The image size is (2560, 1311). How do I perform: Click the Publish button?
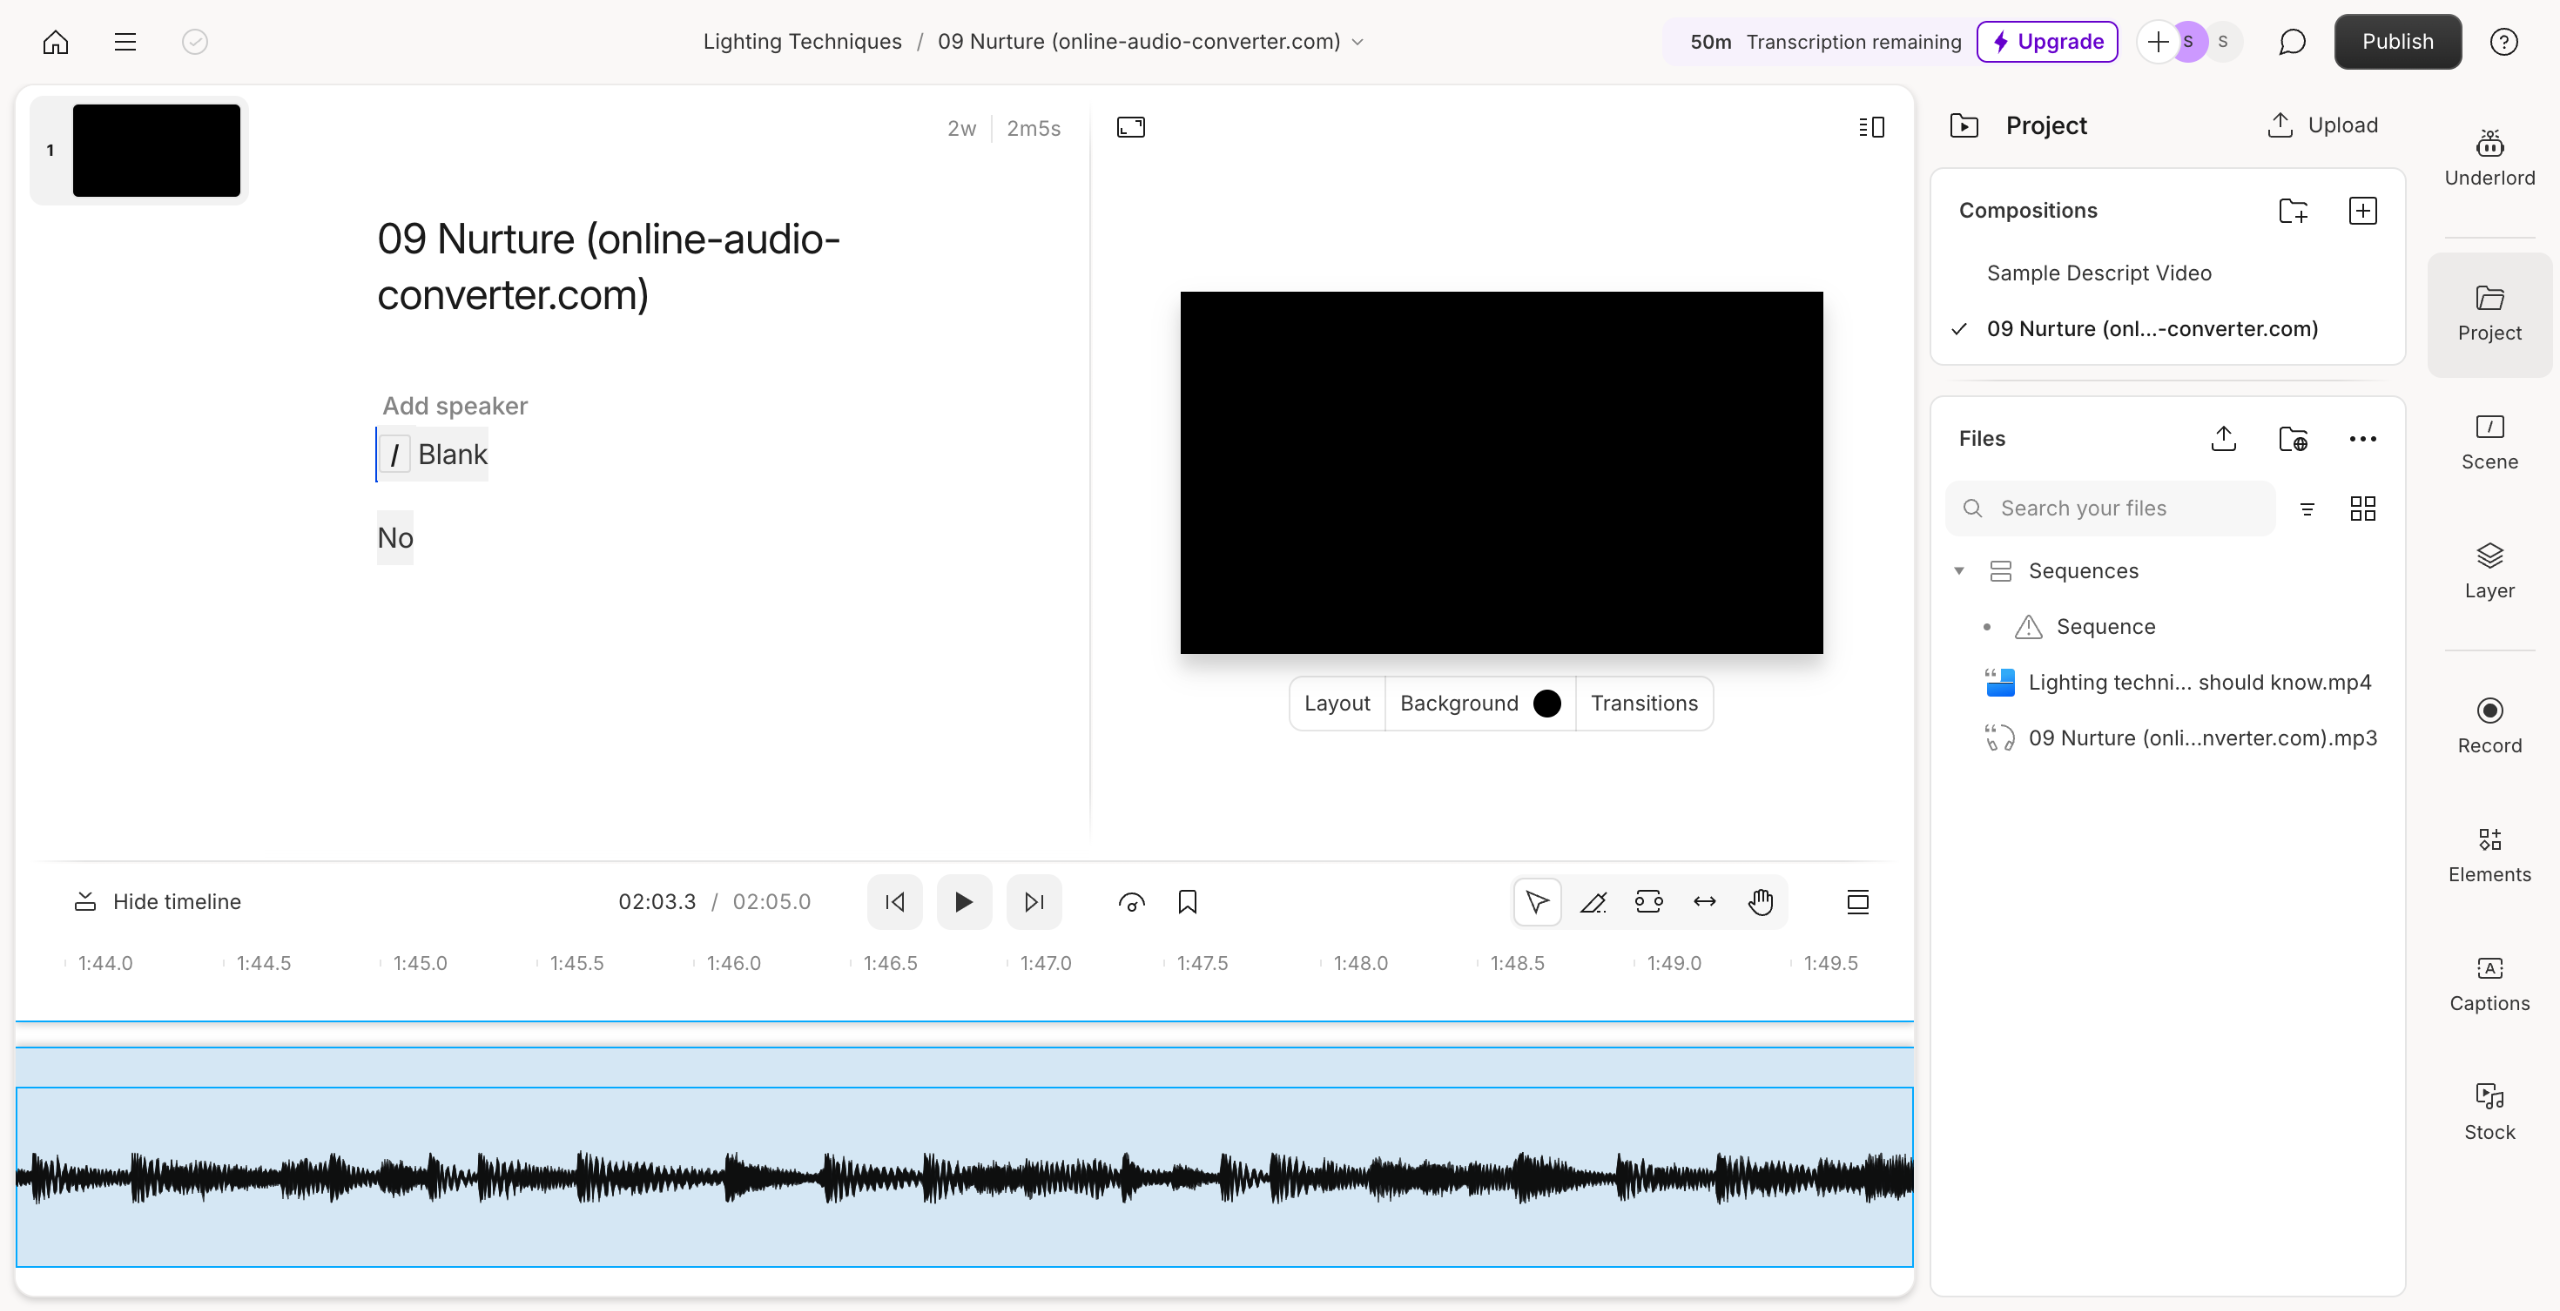point(2397,42)
